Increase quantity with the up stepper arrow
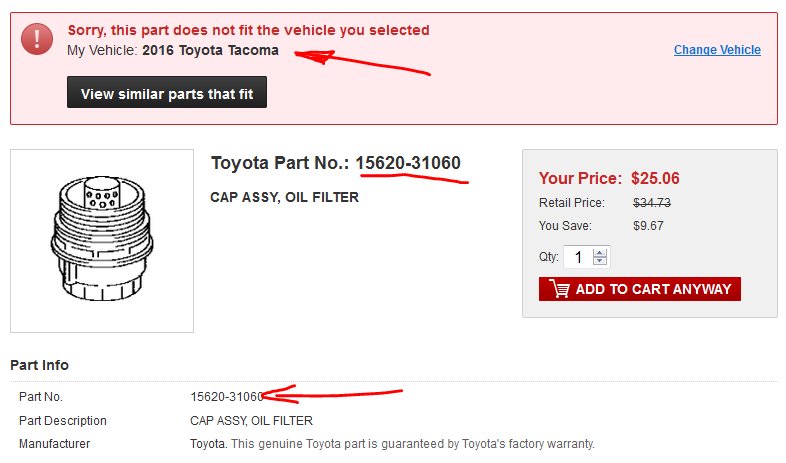Viewport: 786px width, 463px height. (600, 253)
